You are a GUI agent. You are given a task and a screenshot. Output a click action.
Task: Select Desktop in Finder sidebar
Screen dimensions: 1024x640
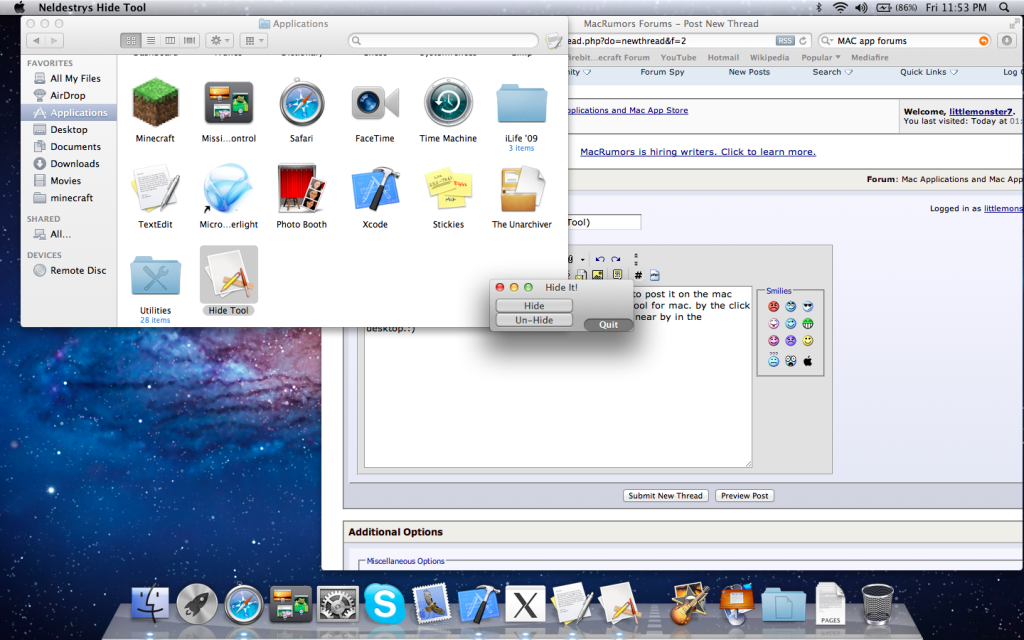(69, 129)
